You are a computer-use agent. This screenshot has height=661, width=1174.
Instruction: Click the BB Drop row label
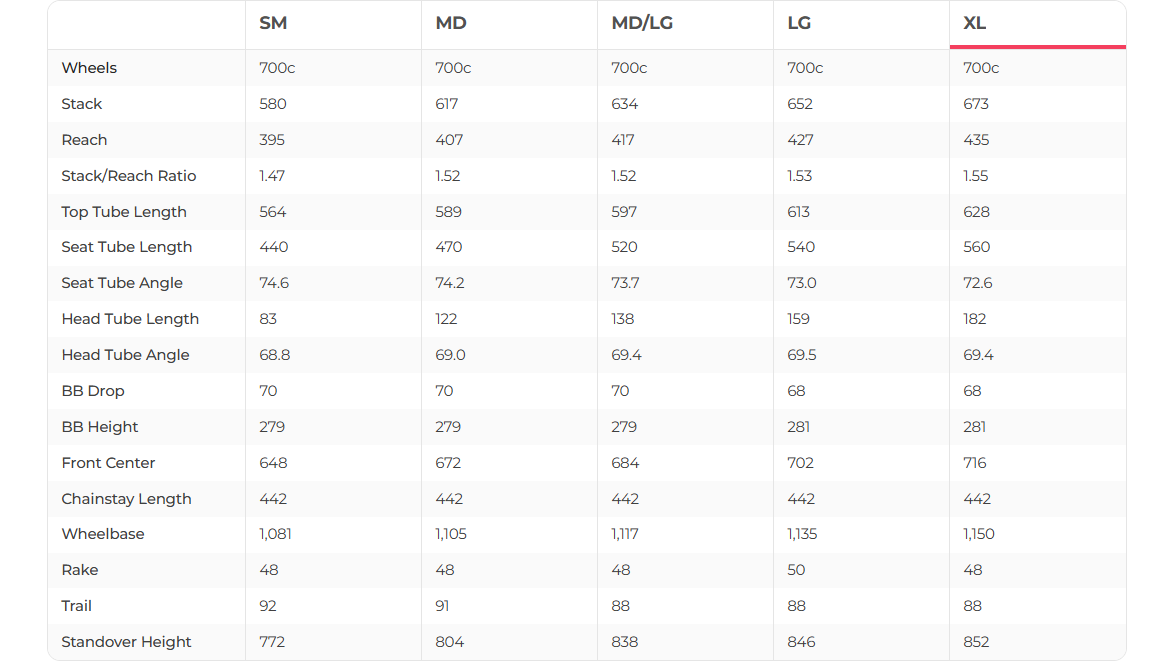click(93, 391)
